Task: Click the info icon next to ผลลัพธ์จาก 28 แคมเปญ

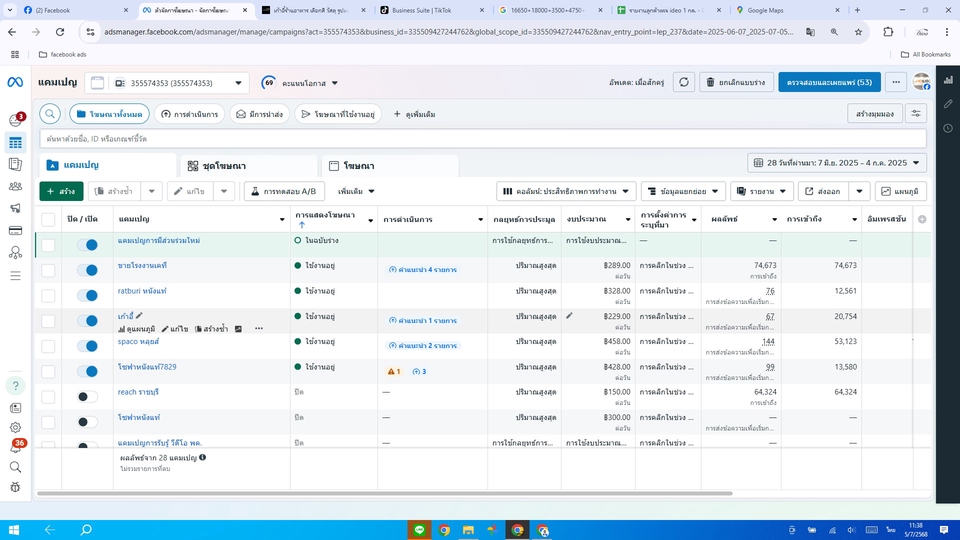Action: (x=203, y=457)
